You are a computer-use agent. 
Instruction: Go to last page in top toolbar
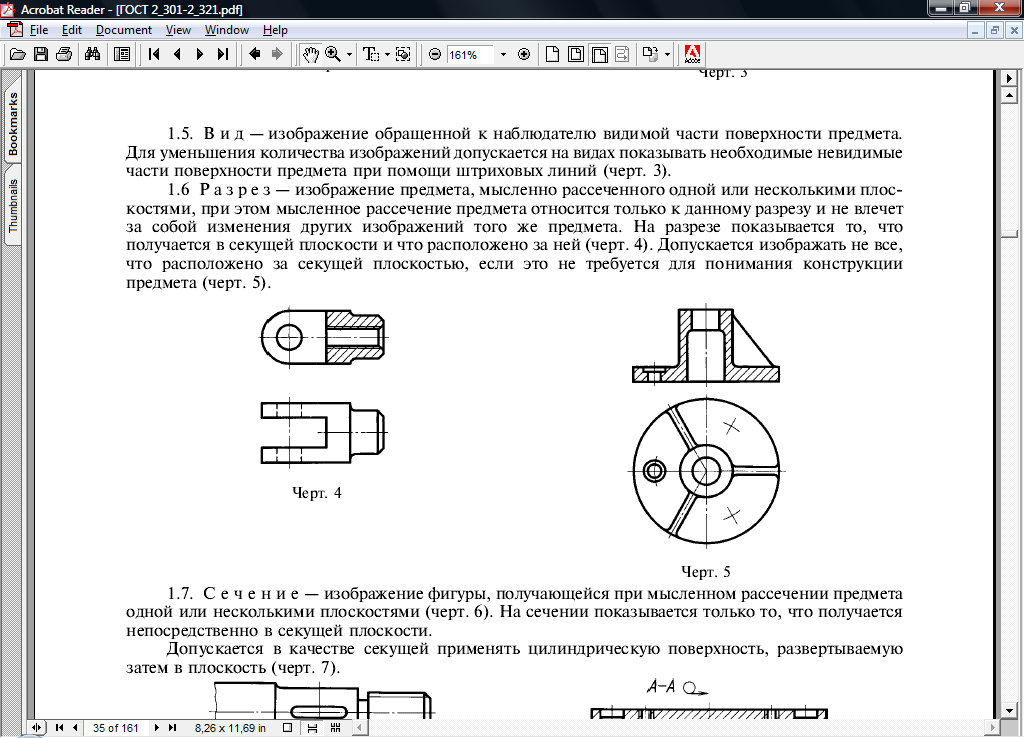[x=223, y=55]
